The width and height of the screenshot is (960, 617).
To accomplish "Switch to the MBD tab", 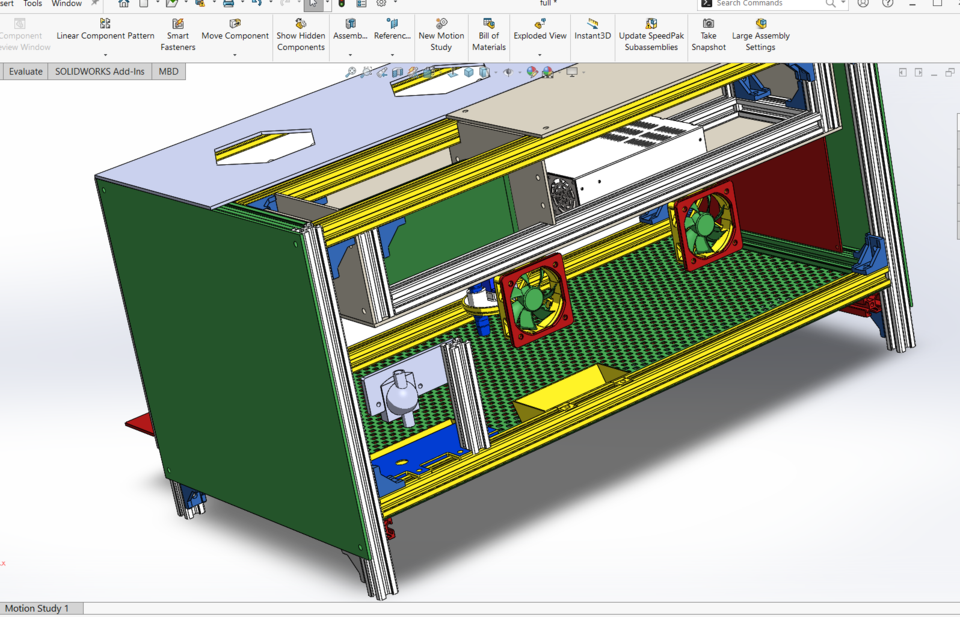I will 168,71.
